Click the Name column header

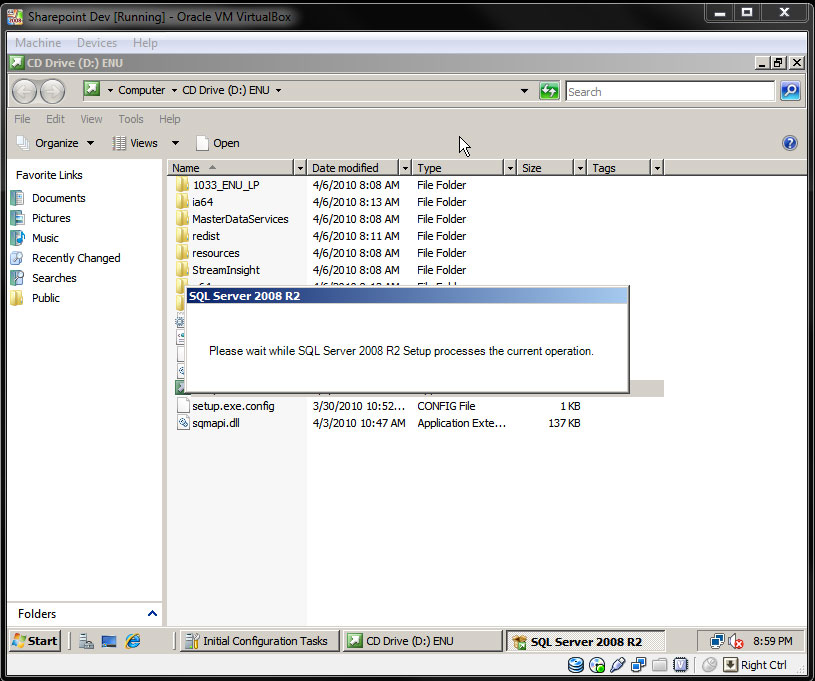pyautogui.click(x=231, y=168)
